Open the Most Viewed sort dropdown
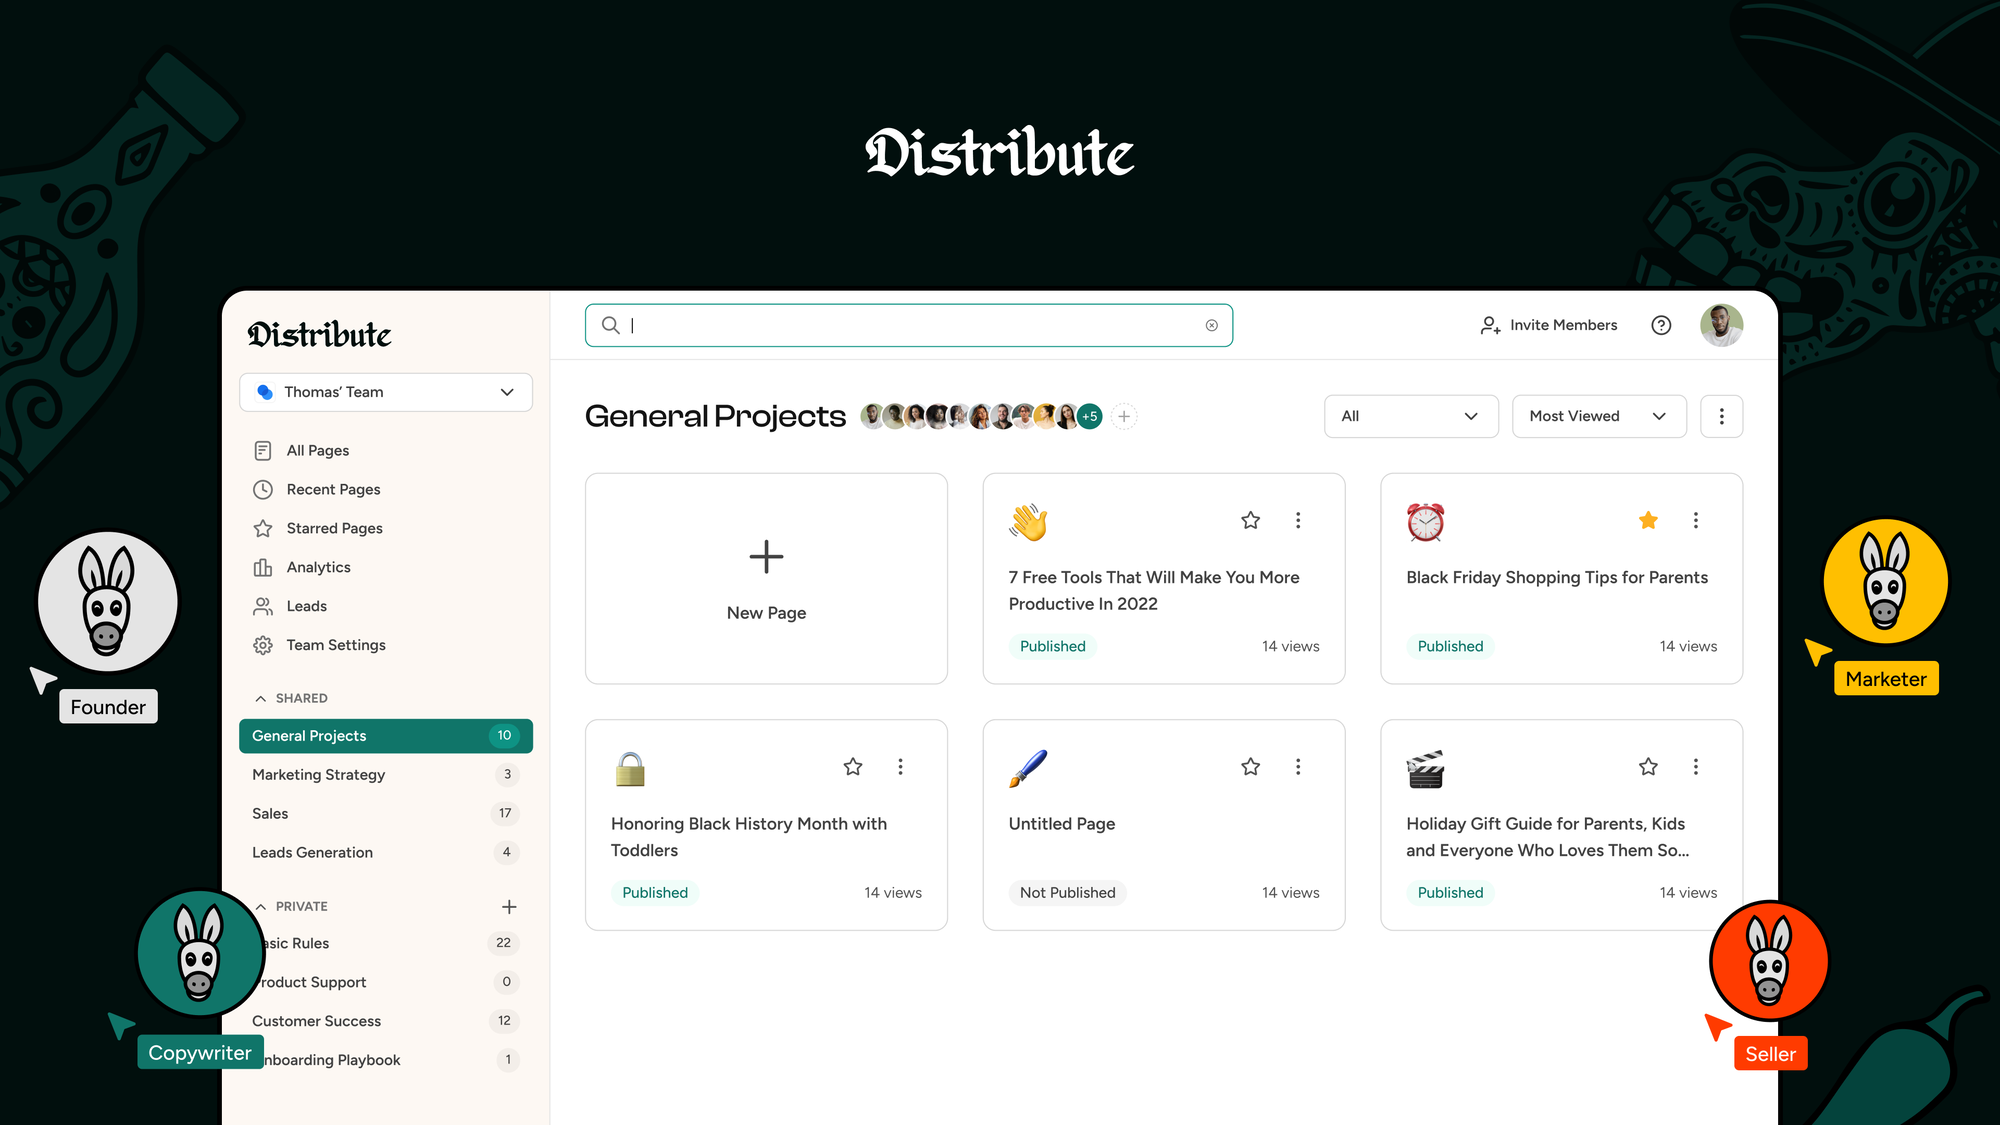Screen dimensions: 2000x1125 (x=1598, y=416)
